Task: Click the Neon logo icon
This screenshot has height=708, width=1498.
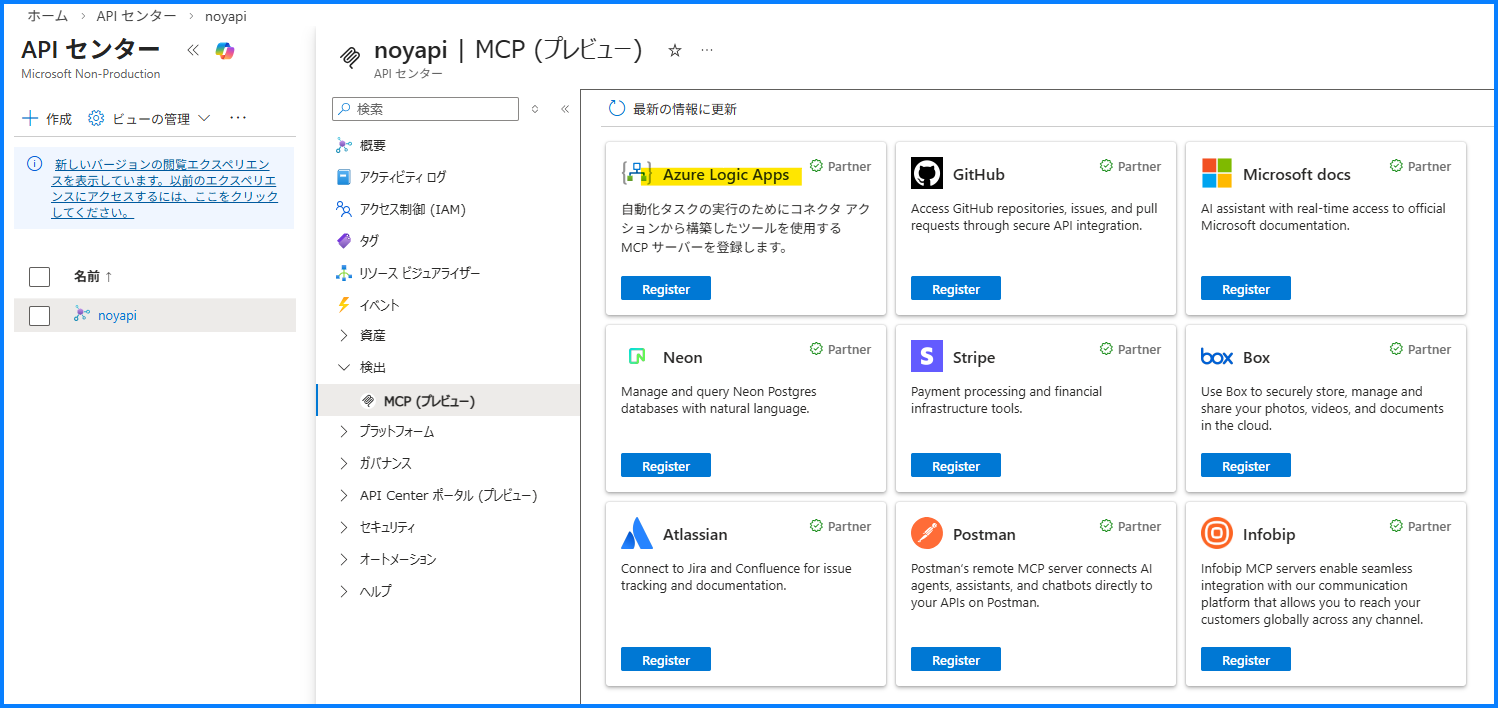Action: tap(636, 356)
